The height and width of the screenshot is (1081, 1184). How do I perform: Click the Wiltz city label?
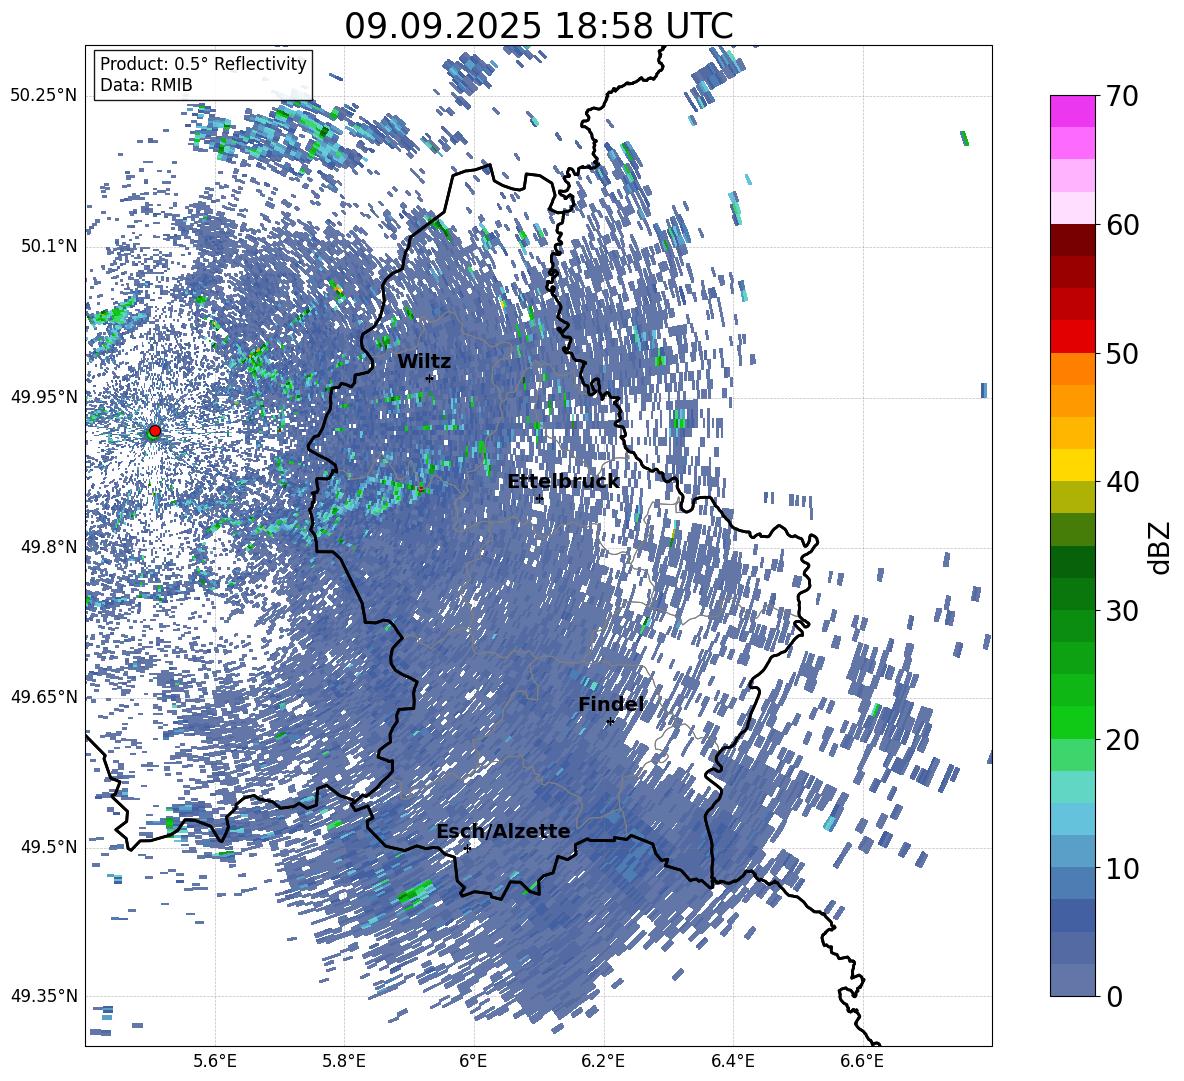pos(424,362)
